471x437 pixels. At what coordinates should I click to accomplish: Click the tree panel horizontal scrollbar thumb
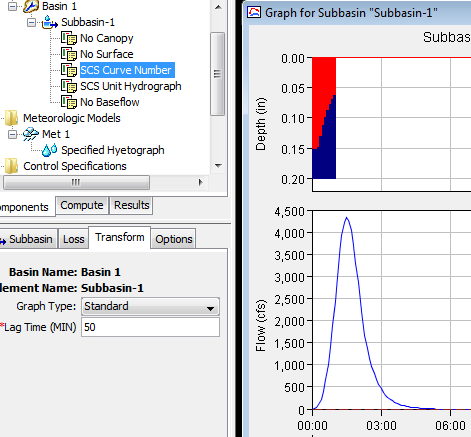[x=76, y=182]
